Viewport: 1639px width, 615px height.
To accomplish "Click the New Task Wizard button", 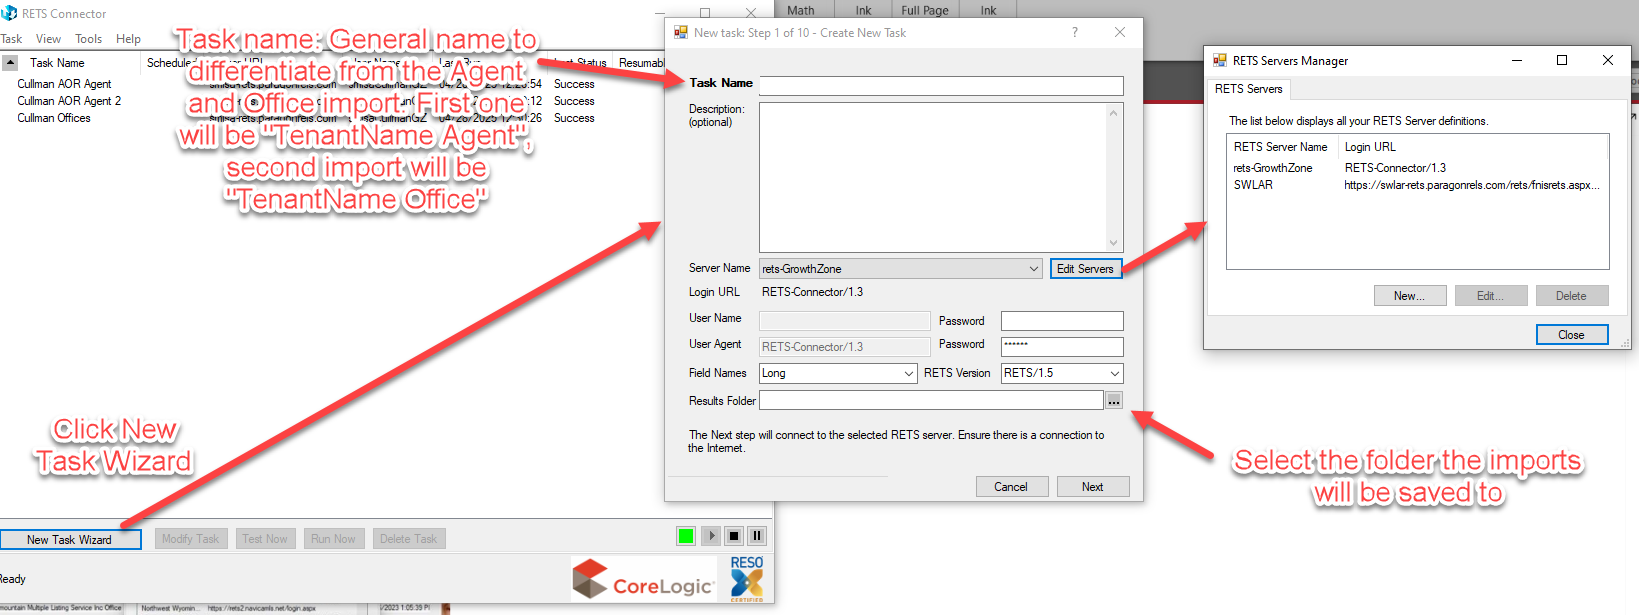I will pyautogui.click(x=70, y=540).
